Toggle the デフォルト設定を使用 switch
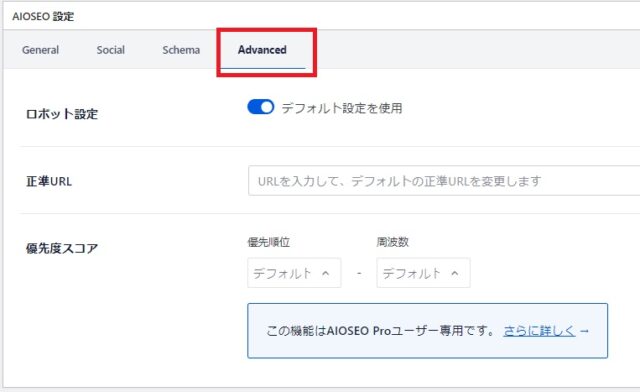The width and height of the screenshot is (640, 392). 261,107
